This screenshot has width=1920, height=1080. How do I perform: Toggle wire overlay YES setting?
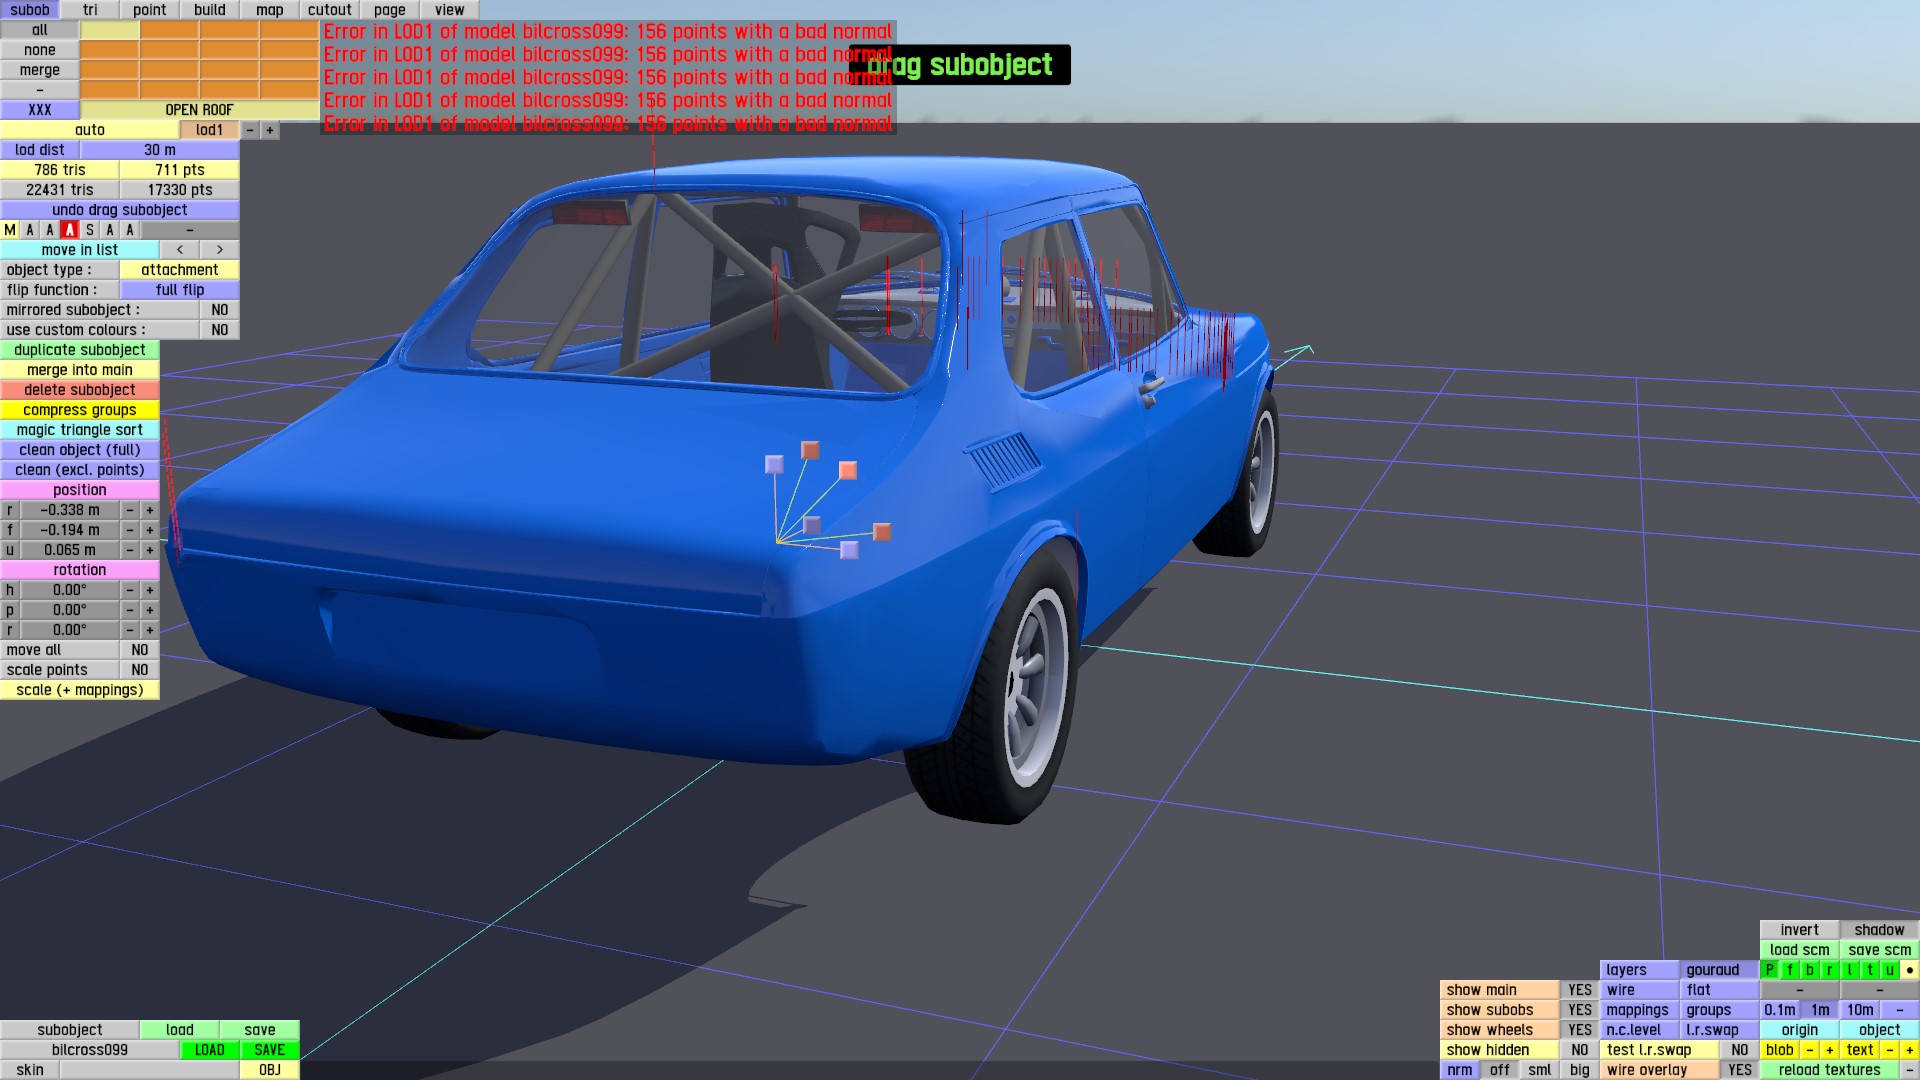(x=1739, y=1070)
